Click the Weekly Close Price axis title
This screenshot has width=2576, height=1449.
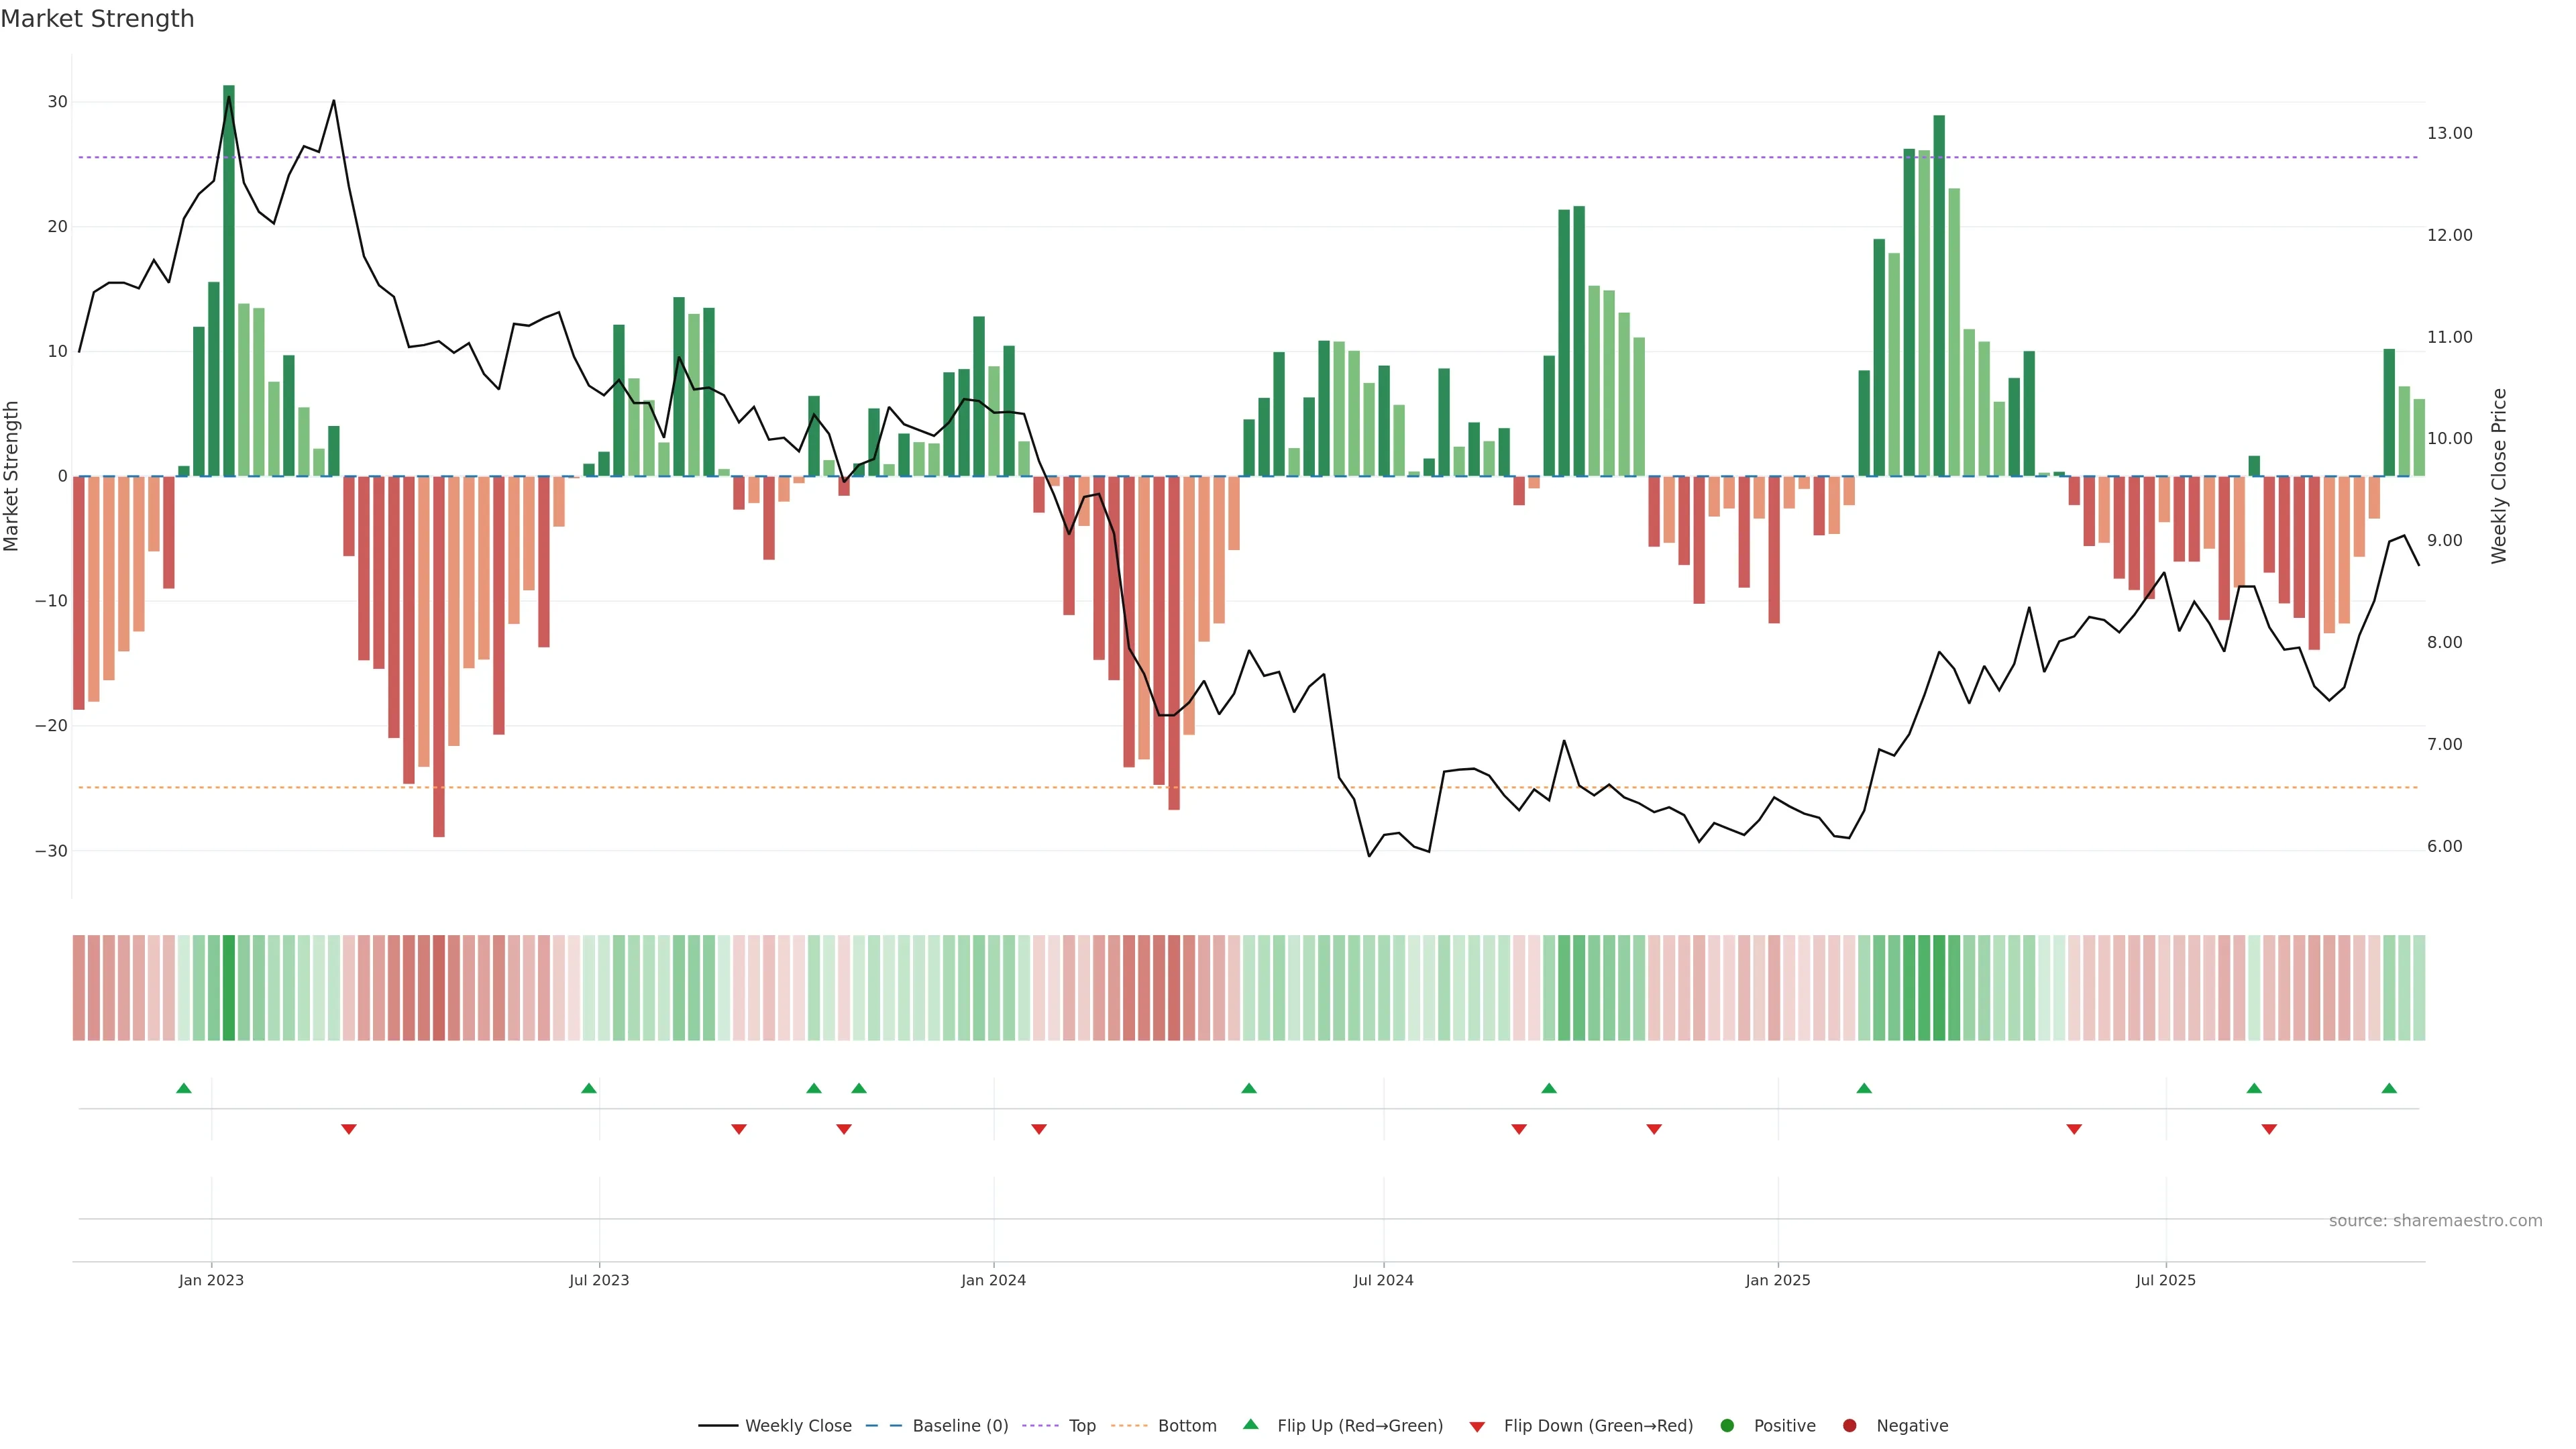(x=2499, y=476)
